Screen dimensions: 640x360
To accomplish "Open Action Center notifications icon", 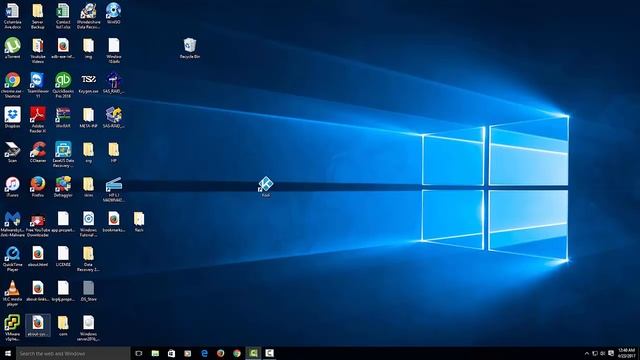I will 611,353.
